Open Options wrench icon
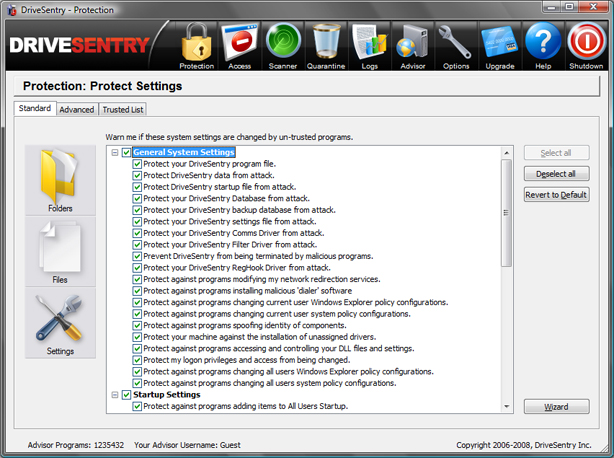 coord(456,46)
